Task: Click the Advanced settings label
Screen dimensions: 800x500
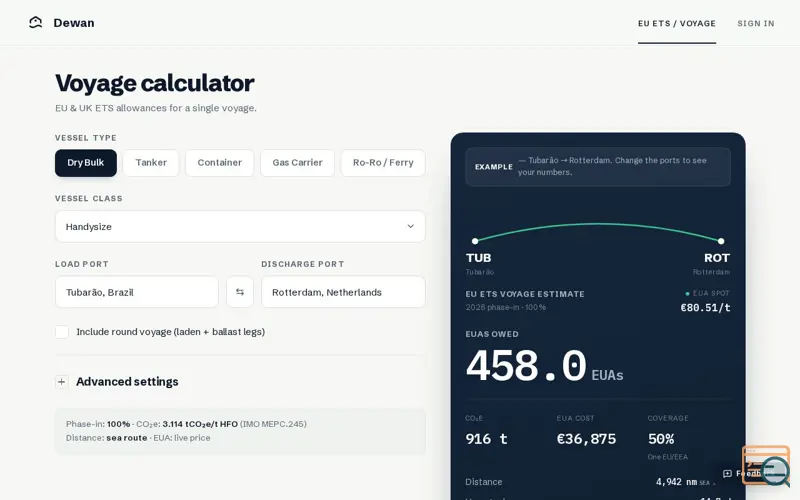Action: 127,382
